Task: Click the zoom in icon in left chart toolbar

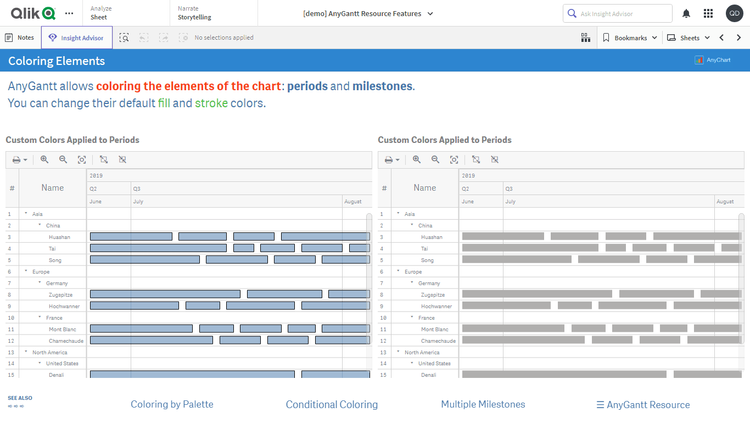Action: tap(44, 160)
